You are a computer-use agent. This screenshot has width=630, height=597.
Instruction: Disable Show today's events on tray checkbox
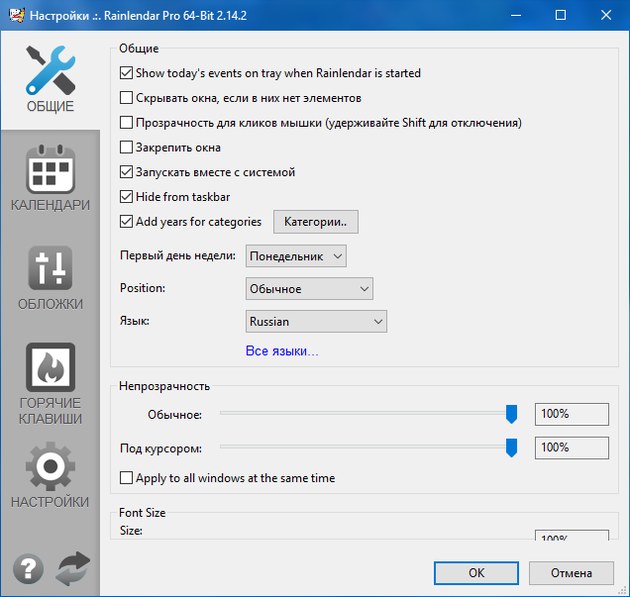point(126,73)
